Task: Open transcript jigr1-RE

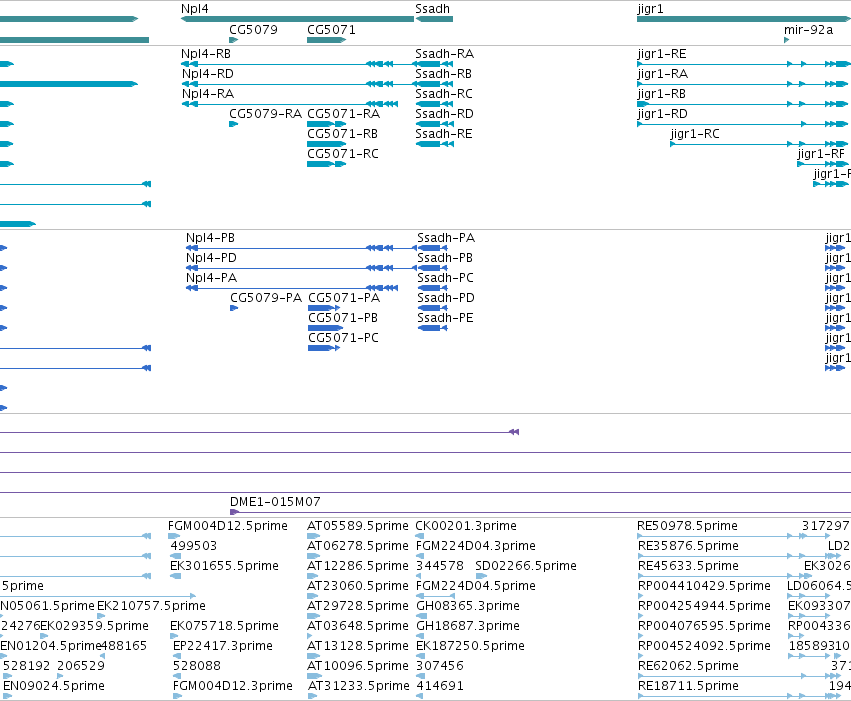Action: (x=662, y=54)
